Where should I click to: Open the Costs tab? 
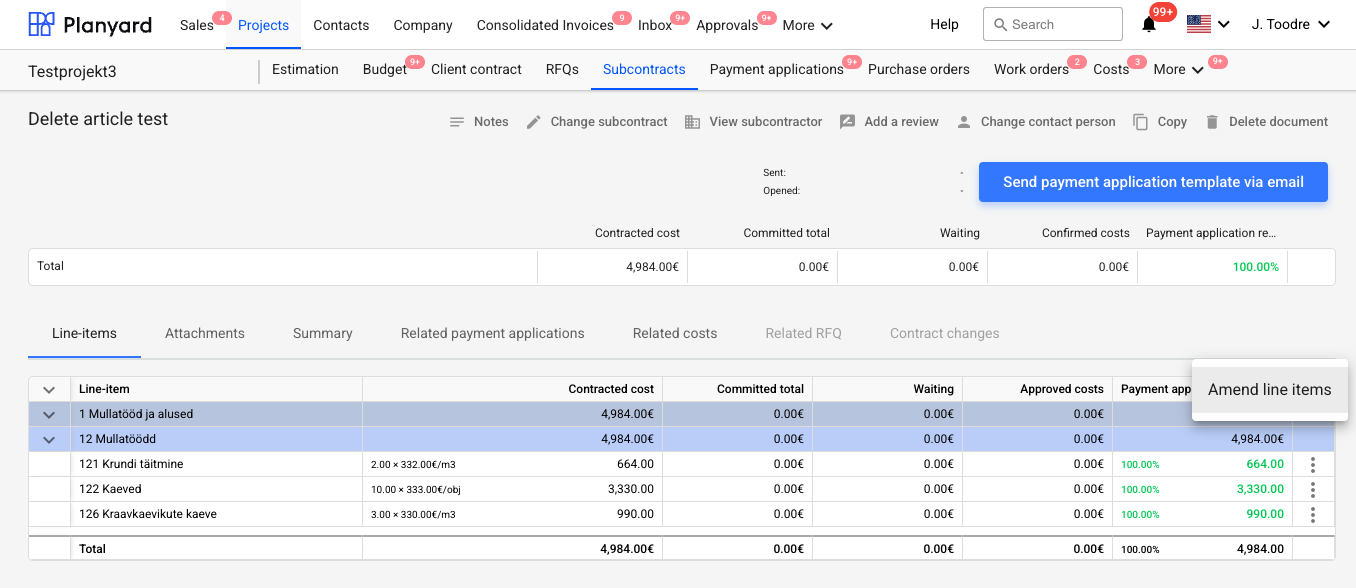click(x=1111, y=69)
